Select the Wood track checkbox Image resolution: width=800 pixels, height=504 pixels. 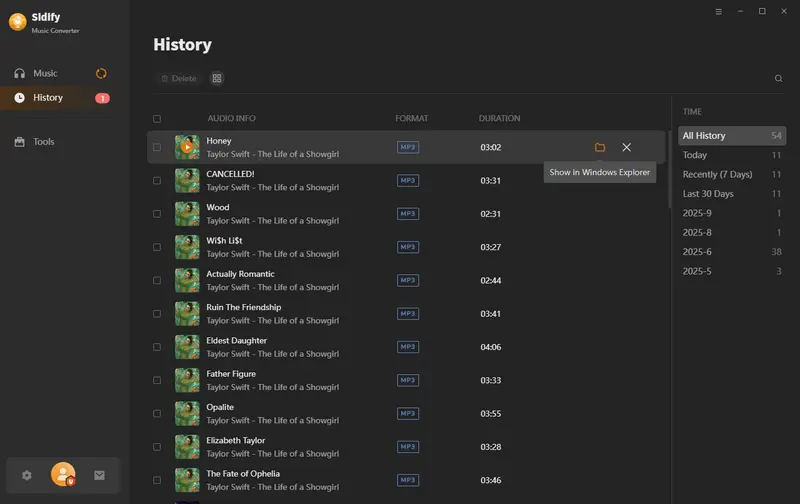tap(157, 214)
